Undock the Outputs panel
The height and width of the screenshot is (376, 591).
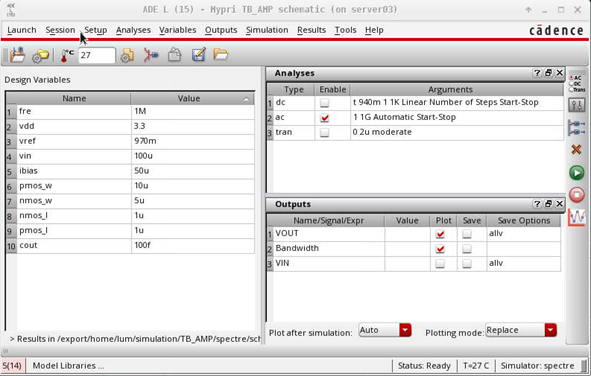click(x=548, y=204)
